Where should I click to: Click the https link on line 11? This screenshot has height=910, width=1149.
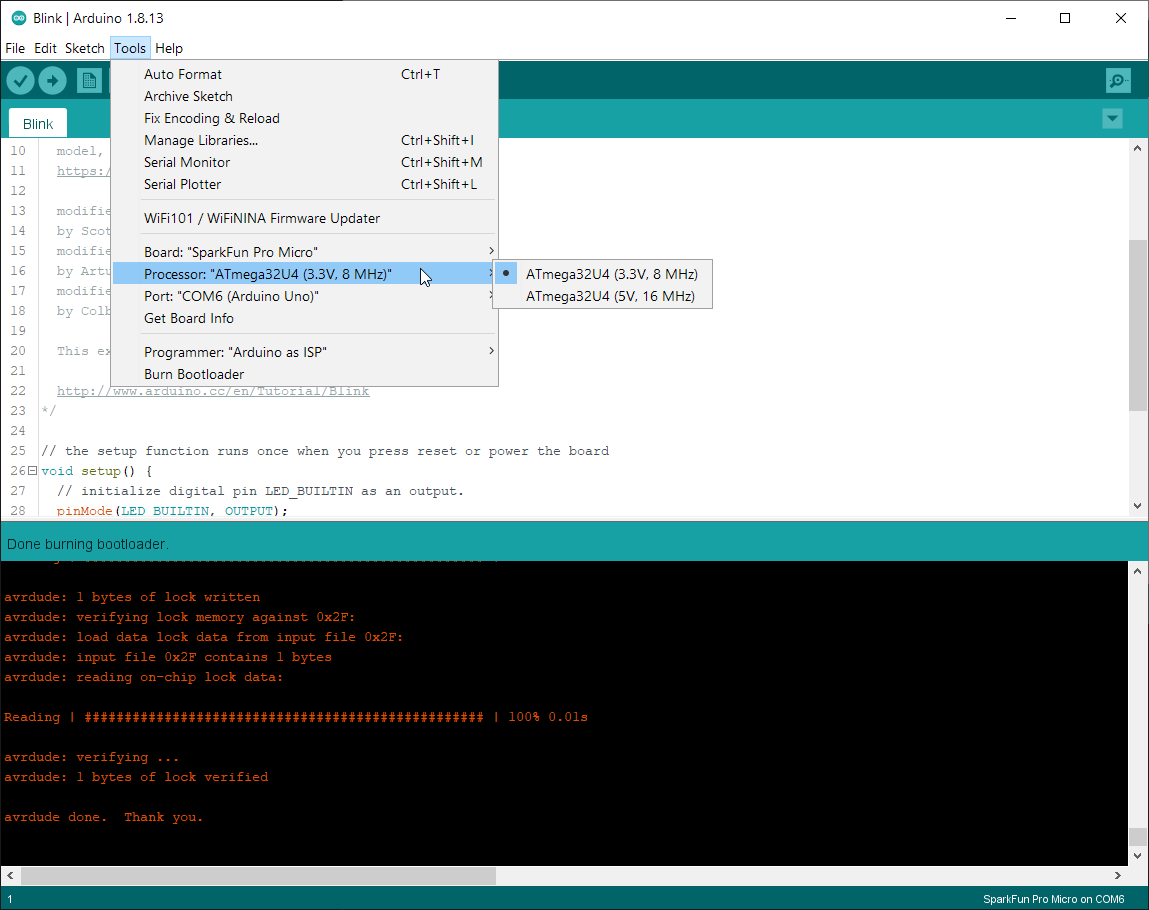(84, 171)
